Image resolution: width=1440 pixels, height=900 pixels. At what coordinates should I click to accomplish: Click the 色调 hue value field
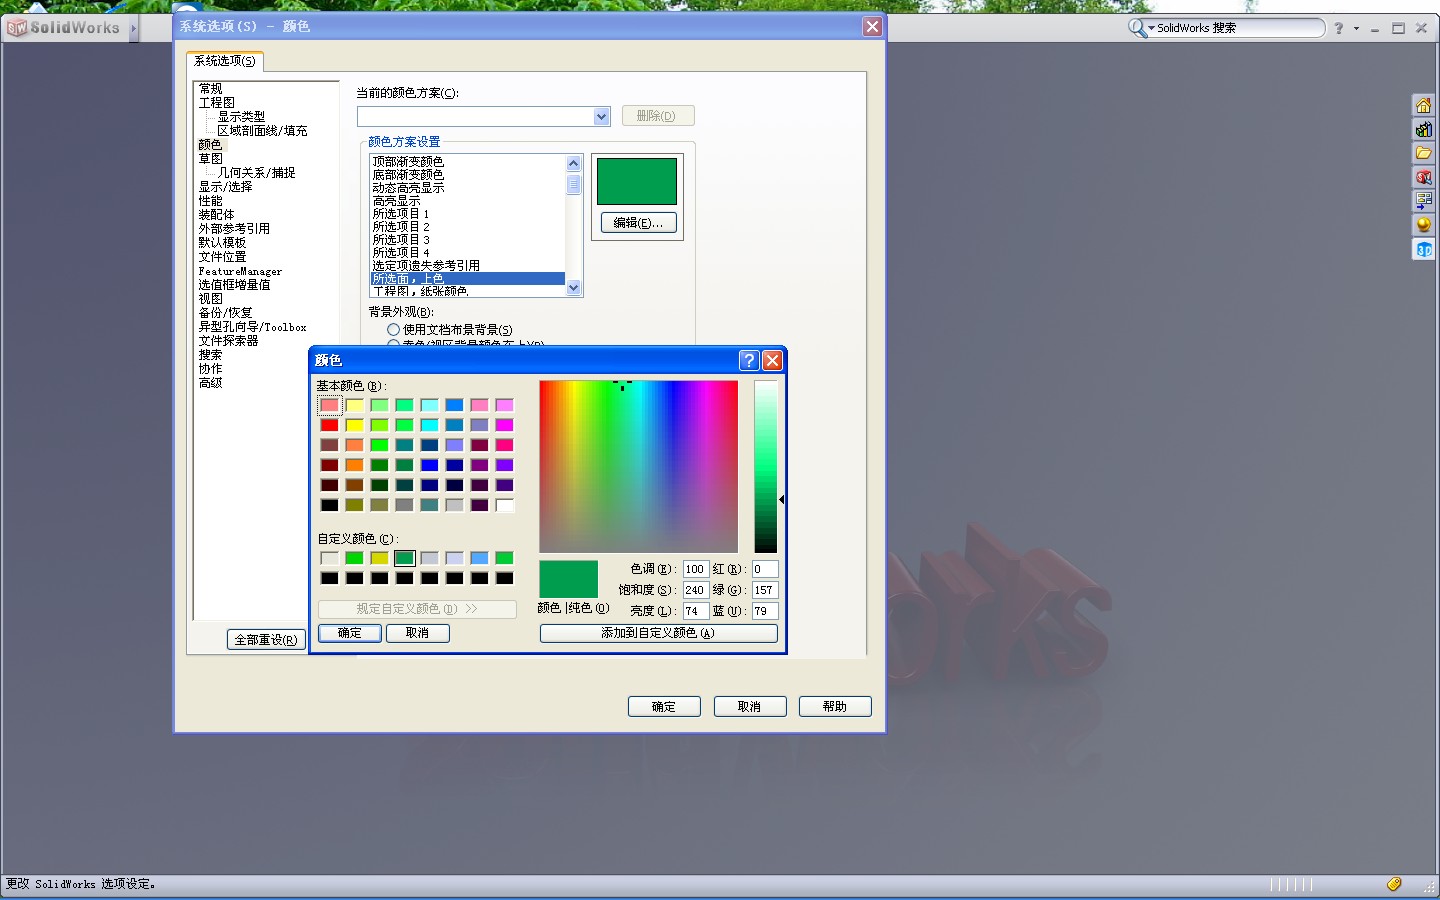pyautogui.click(x=695, y=569)
